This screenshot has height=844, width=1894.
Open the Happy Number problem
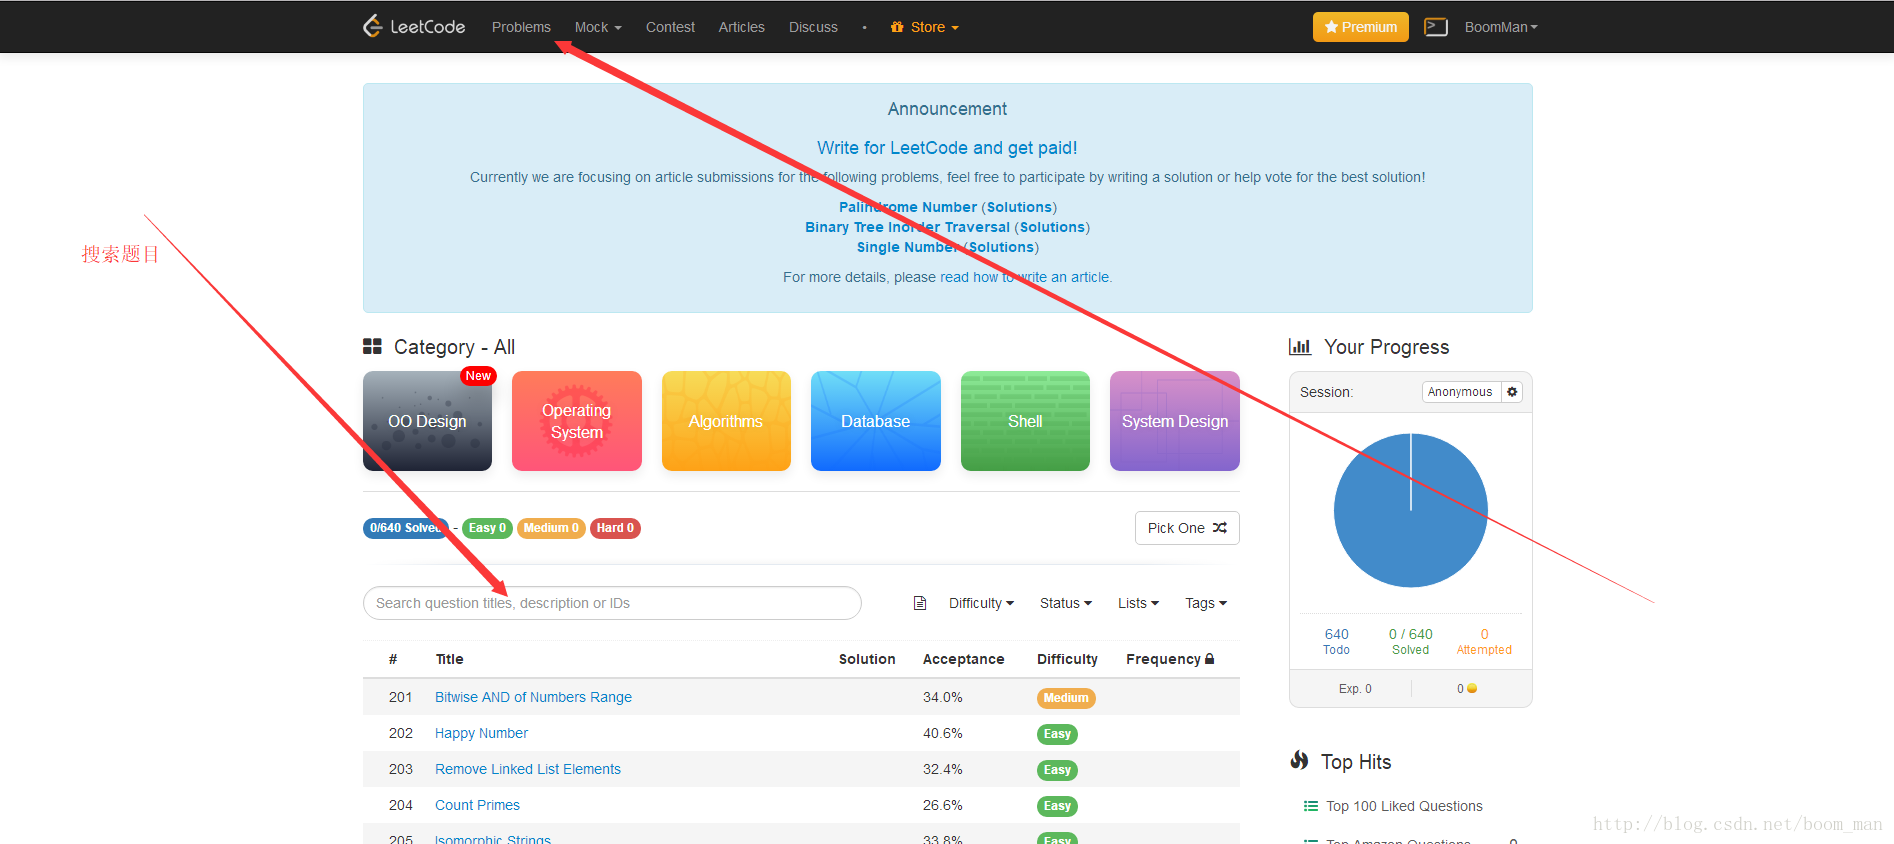point(481,733)
